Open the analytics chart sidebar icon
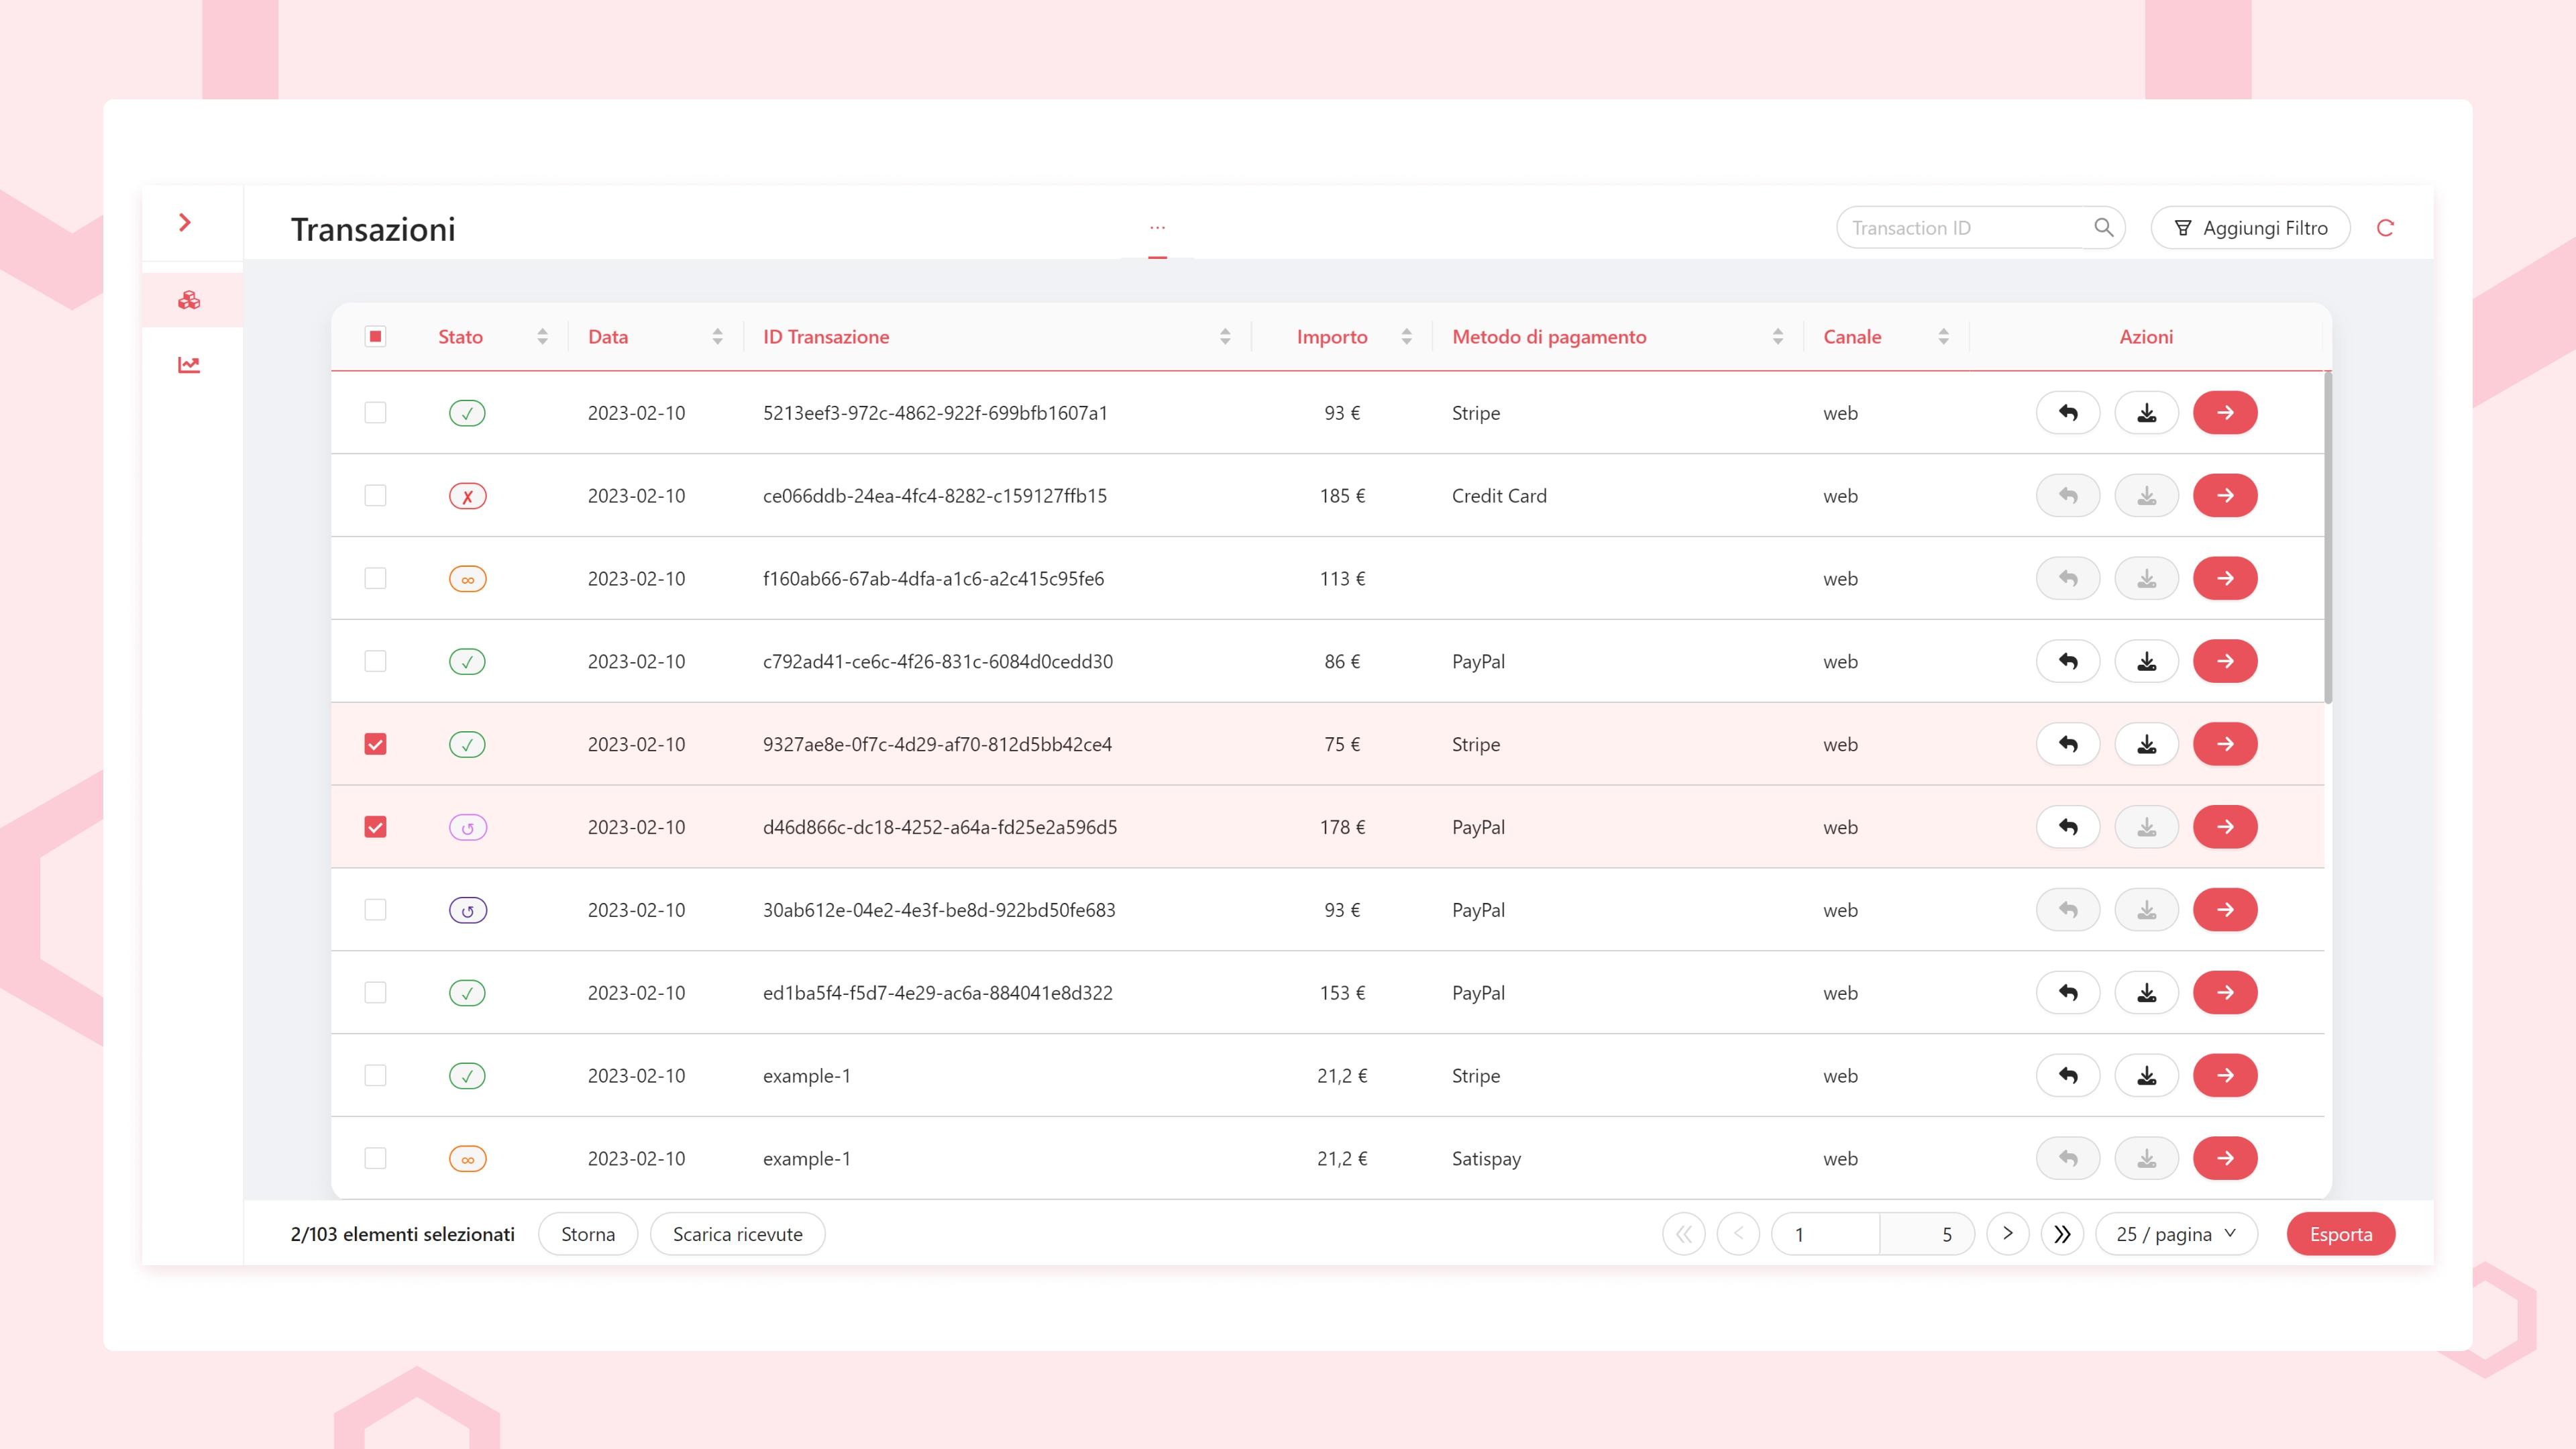The height and width of the screenshot is (1449, 2576). click(189, 365)
